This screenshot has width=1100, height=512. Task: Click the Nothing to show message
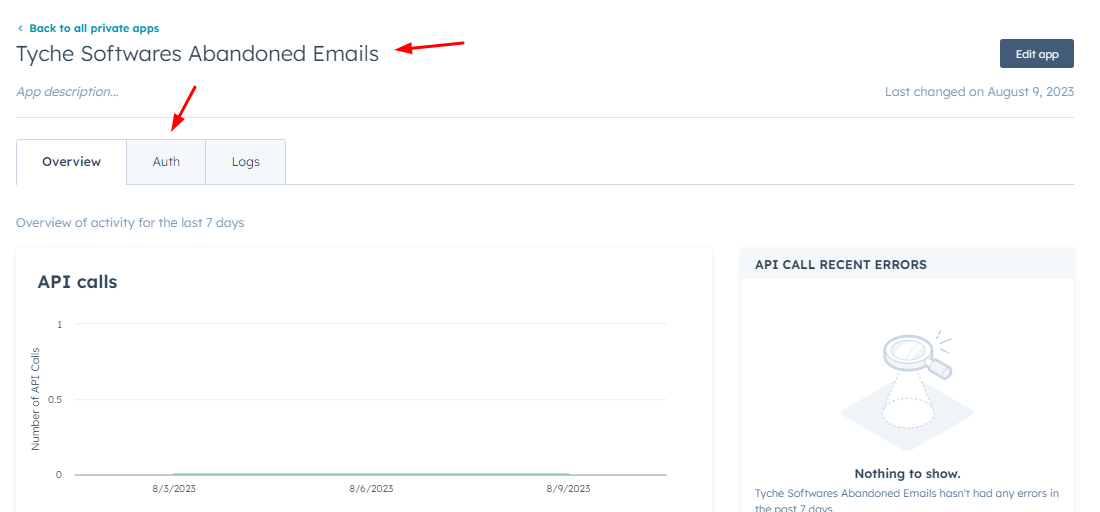[907, 473]
